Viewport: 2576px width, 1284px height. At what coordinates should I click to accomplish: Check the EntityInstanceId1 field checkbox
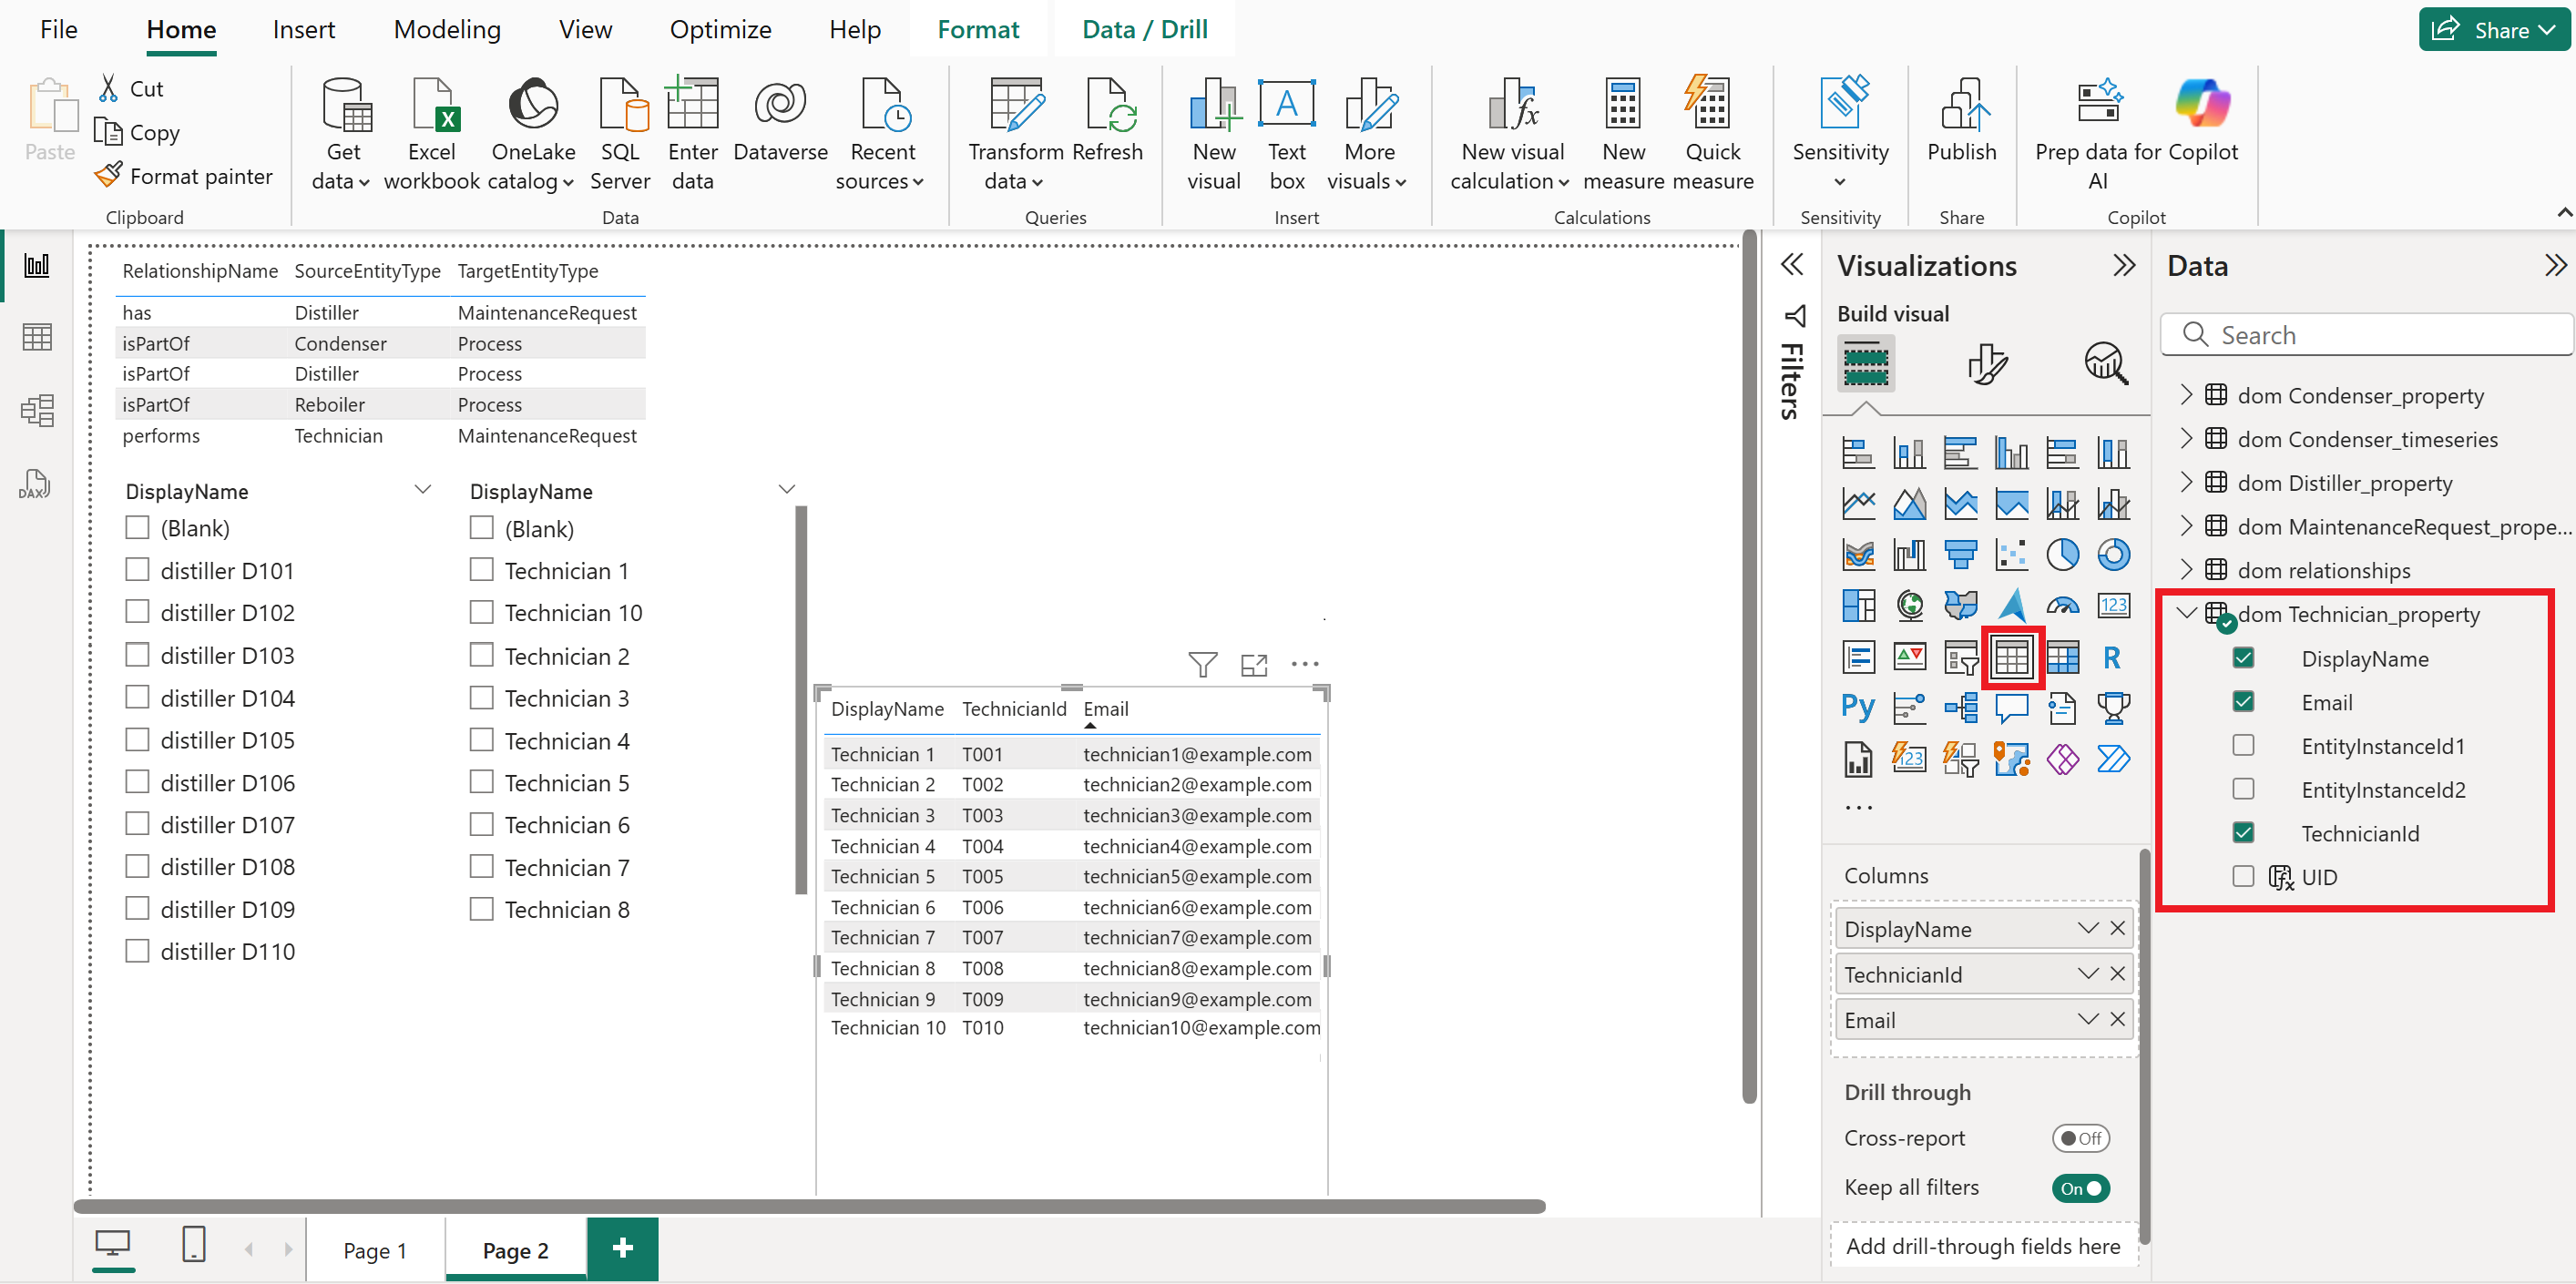pos(2243,745)
